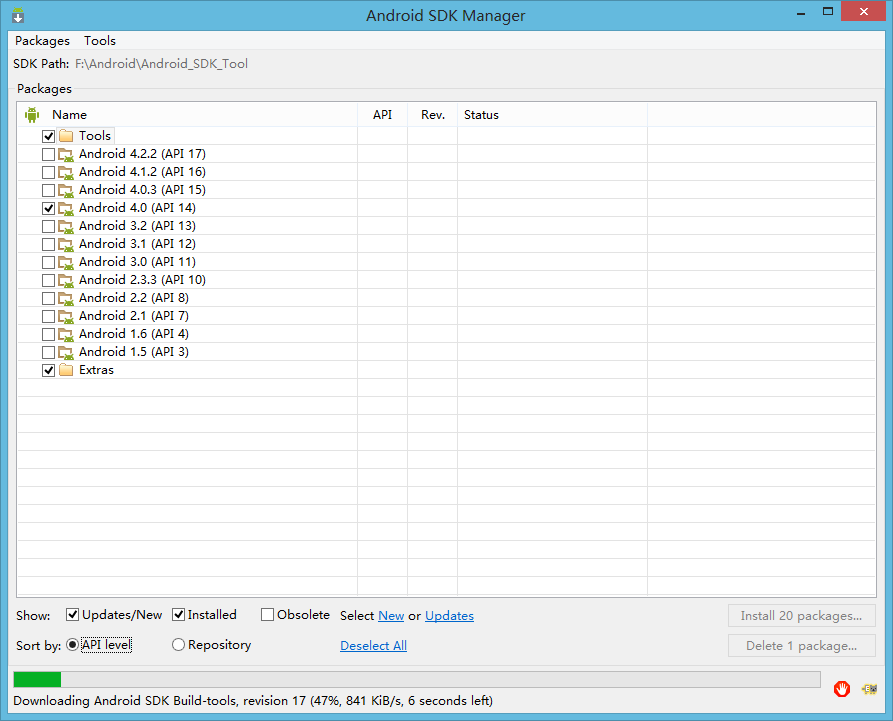Click the Android 1.5 (API 3) package icon

point(66,353)
